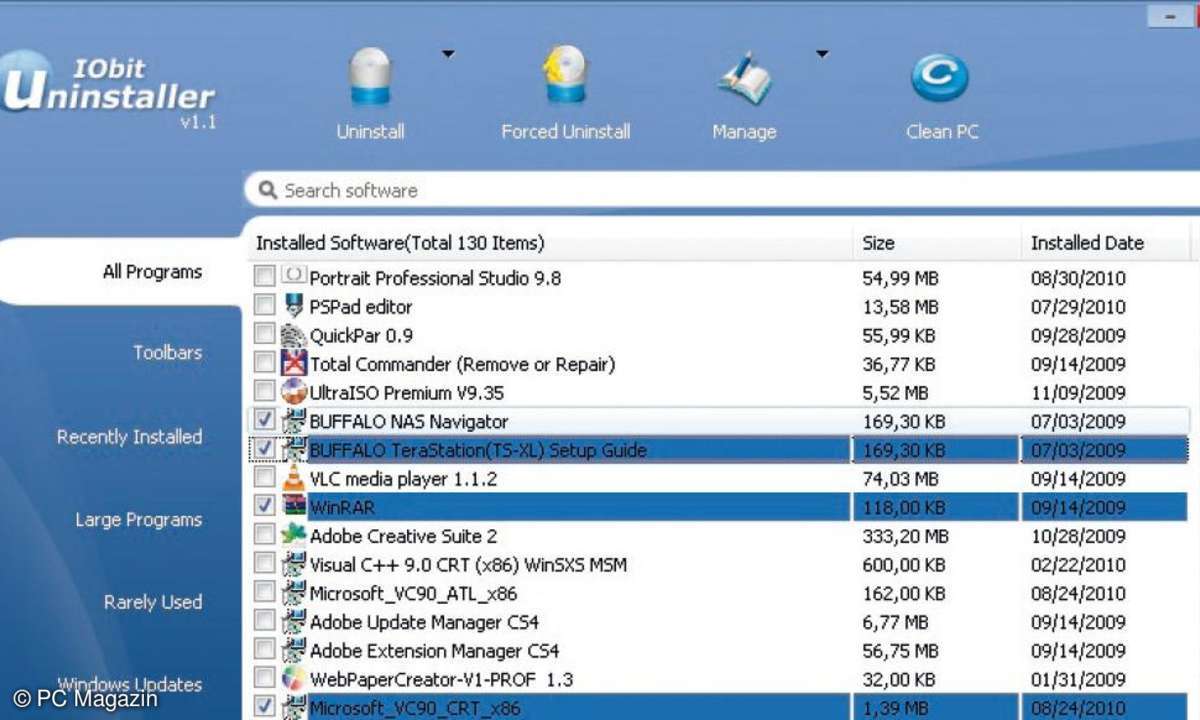Switch to the Toolbars tab
This screenshot has width=1200, height=720.
[168, 353]
